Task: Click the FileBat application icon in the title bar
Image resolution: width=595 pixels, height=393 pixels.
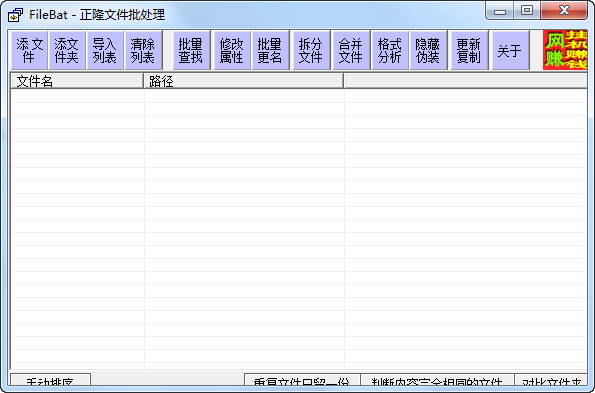Action: click(x=16, y=15)
